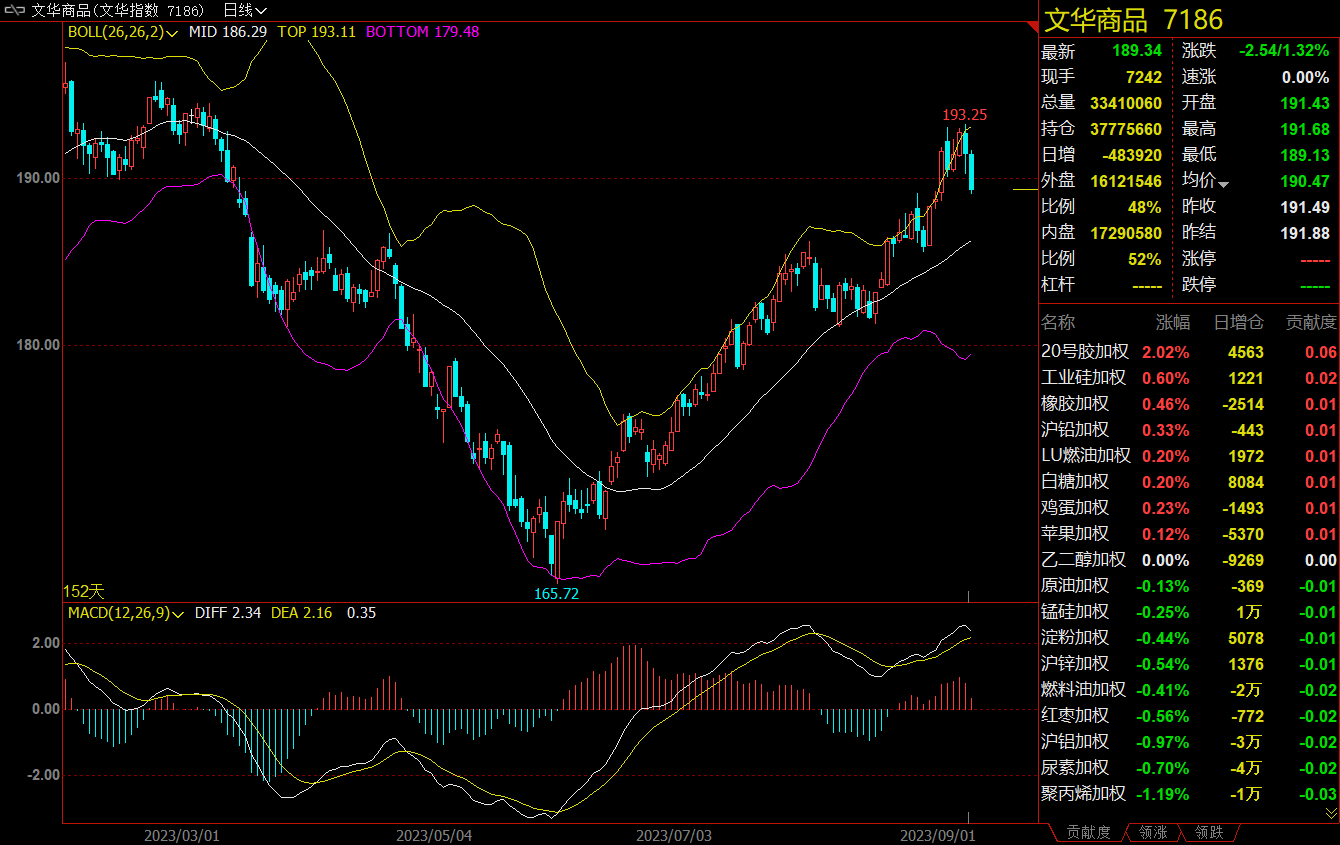Select the 沪铅加权 row
1340x845 pixels.
pyautogui.click(x=1189, y=430)
